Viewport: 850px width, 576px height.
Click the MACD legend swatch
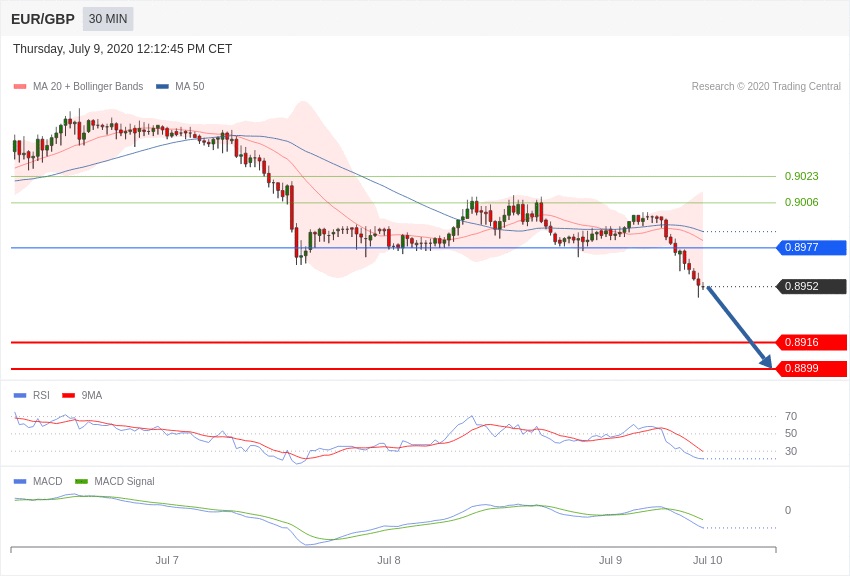[20, 482]
